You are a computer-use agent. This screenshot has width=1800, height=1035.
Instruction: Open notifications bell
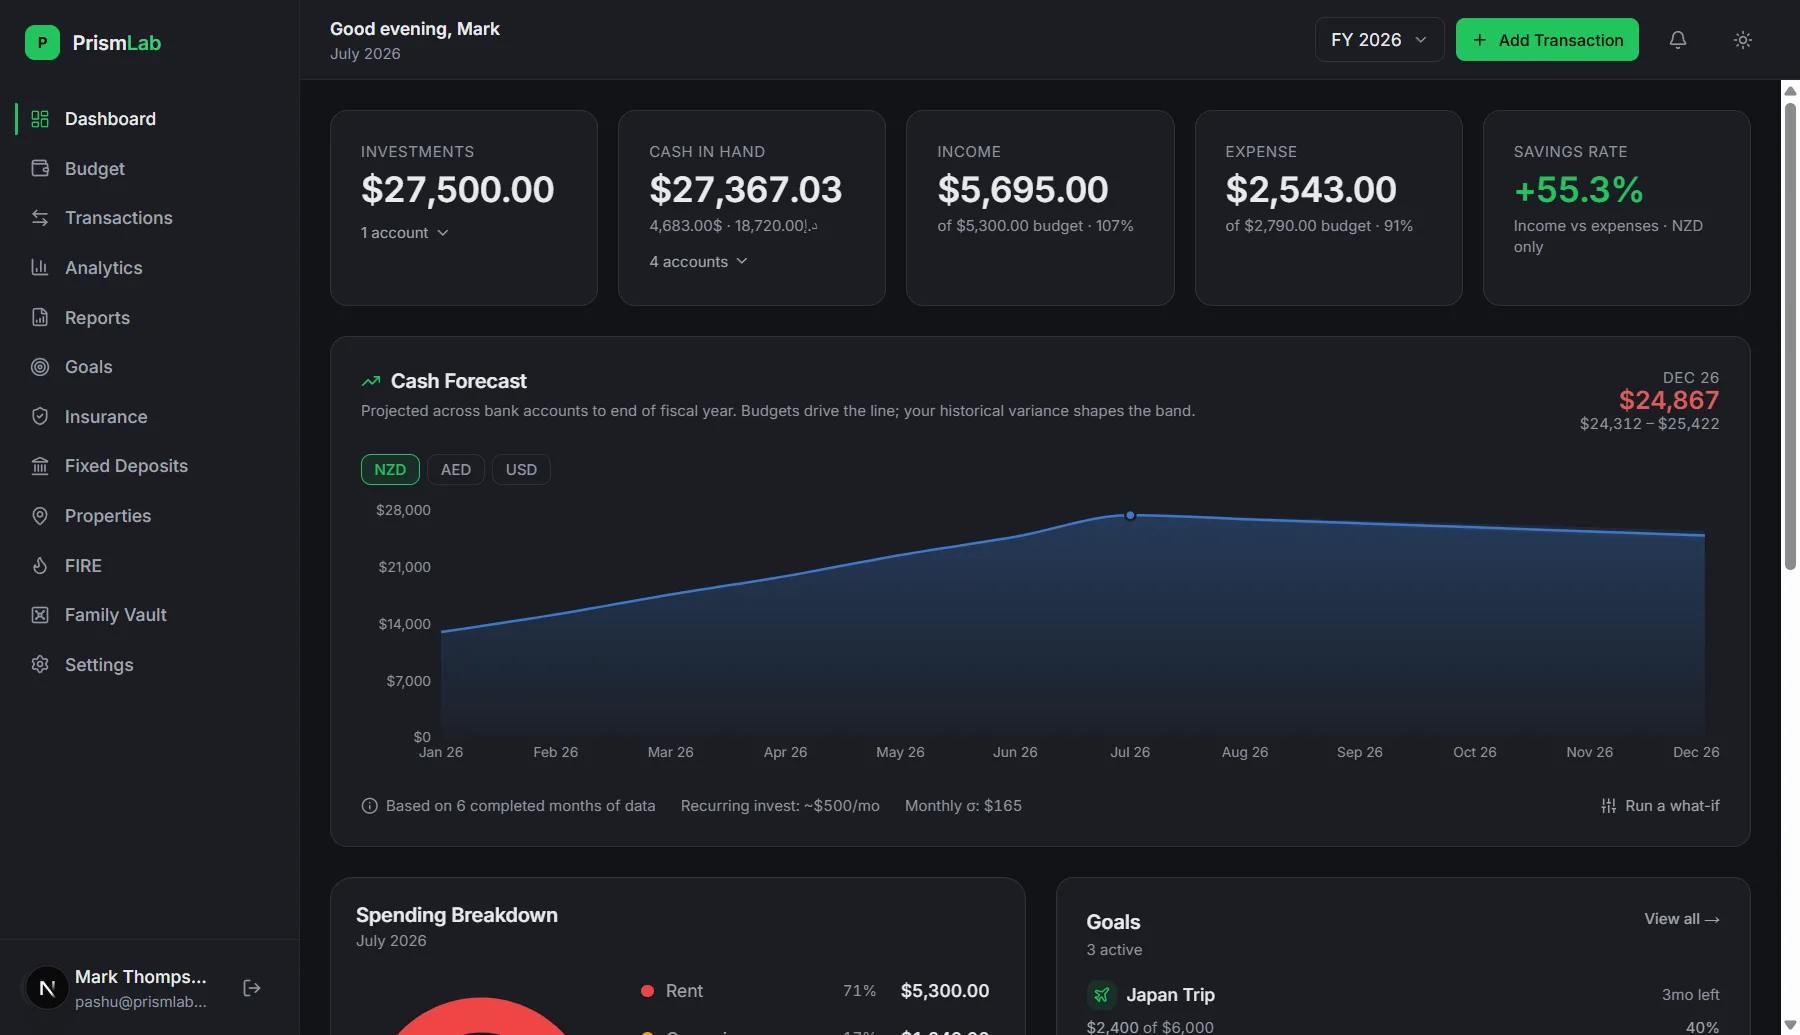click(1678, 40)
